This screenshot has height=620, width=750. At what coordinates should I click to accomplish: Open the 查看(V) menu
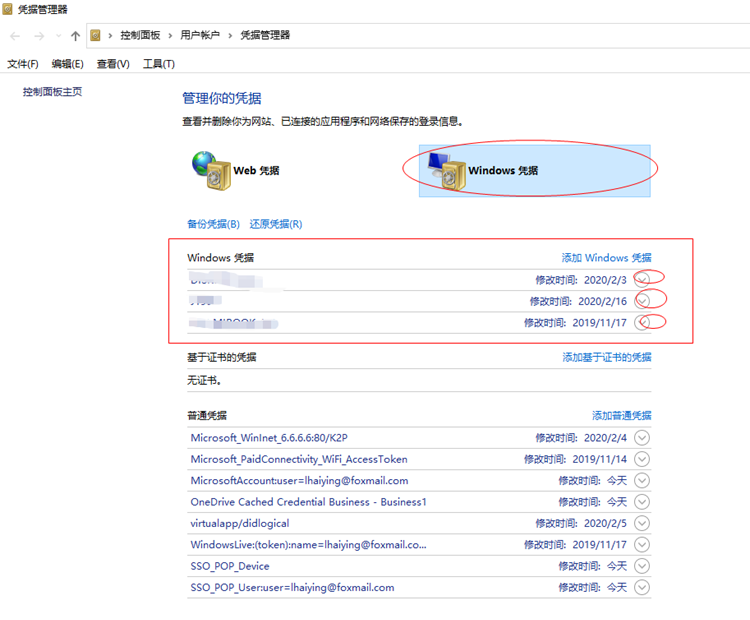113,64
